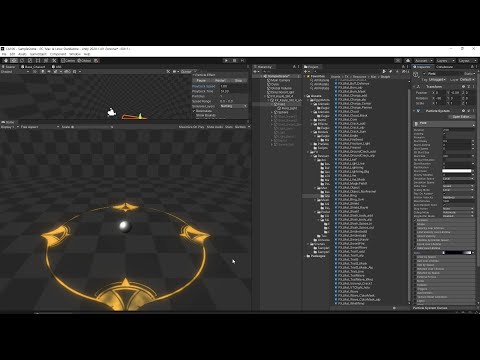
Task: Open the Scene view Gizmos dropdown
Action: tap(188, 71)
